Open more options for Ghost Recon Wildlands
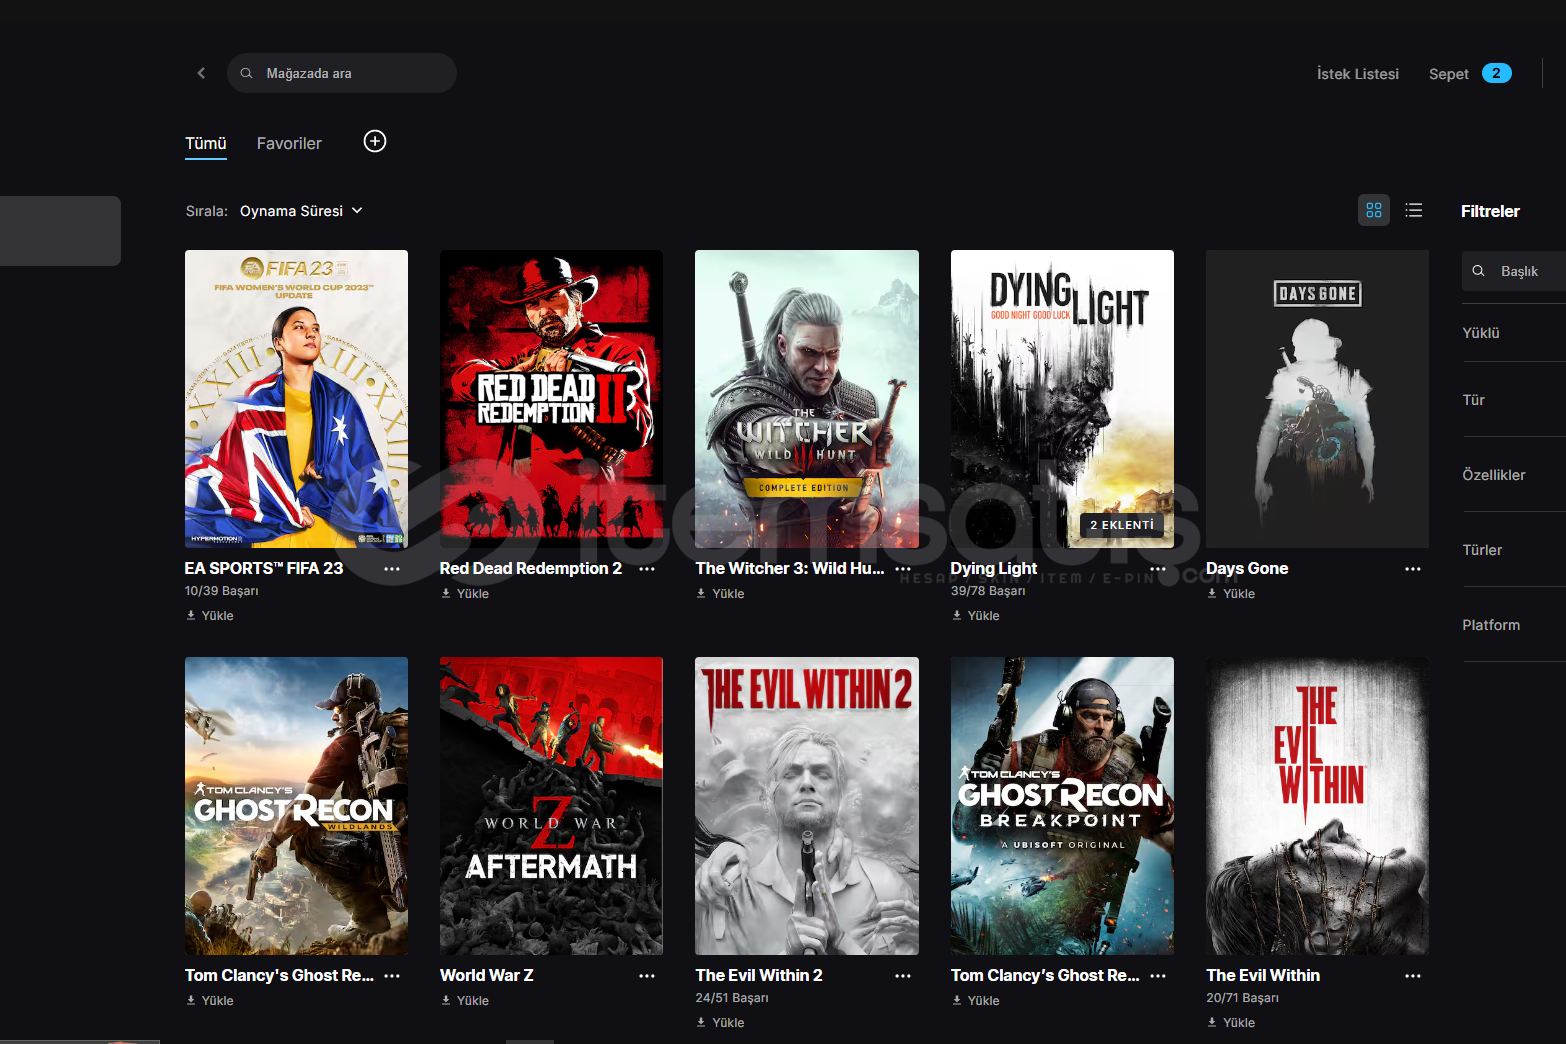Viewport: 1566px width, 1044px height. pos(392,976)
